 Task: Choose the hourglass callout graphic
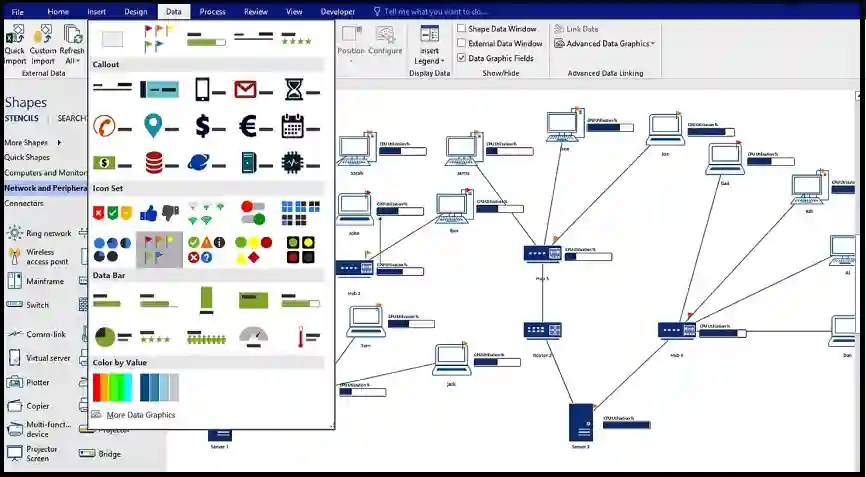pos(302,89)
